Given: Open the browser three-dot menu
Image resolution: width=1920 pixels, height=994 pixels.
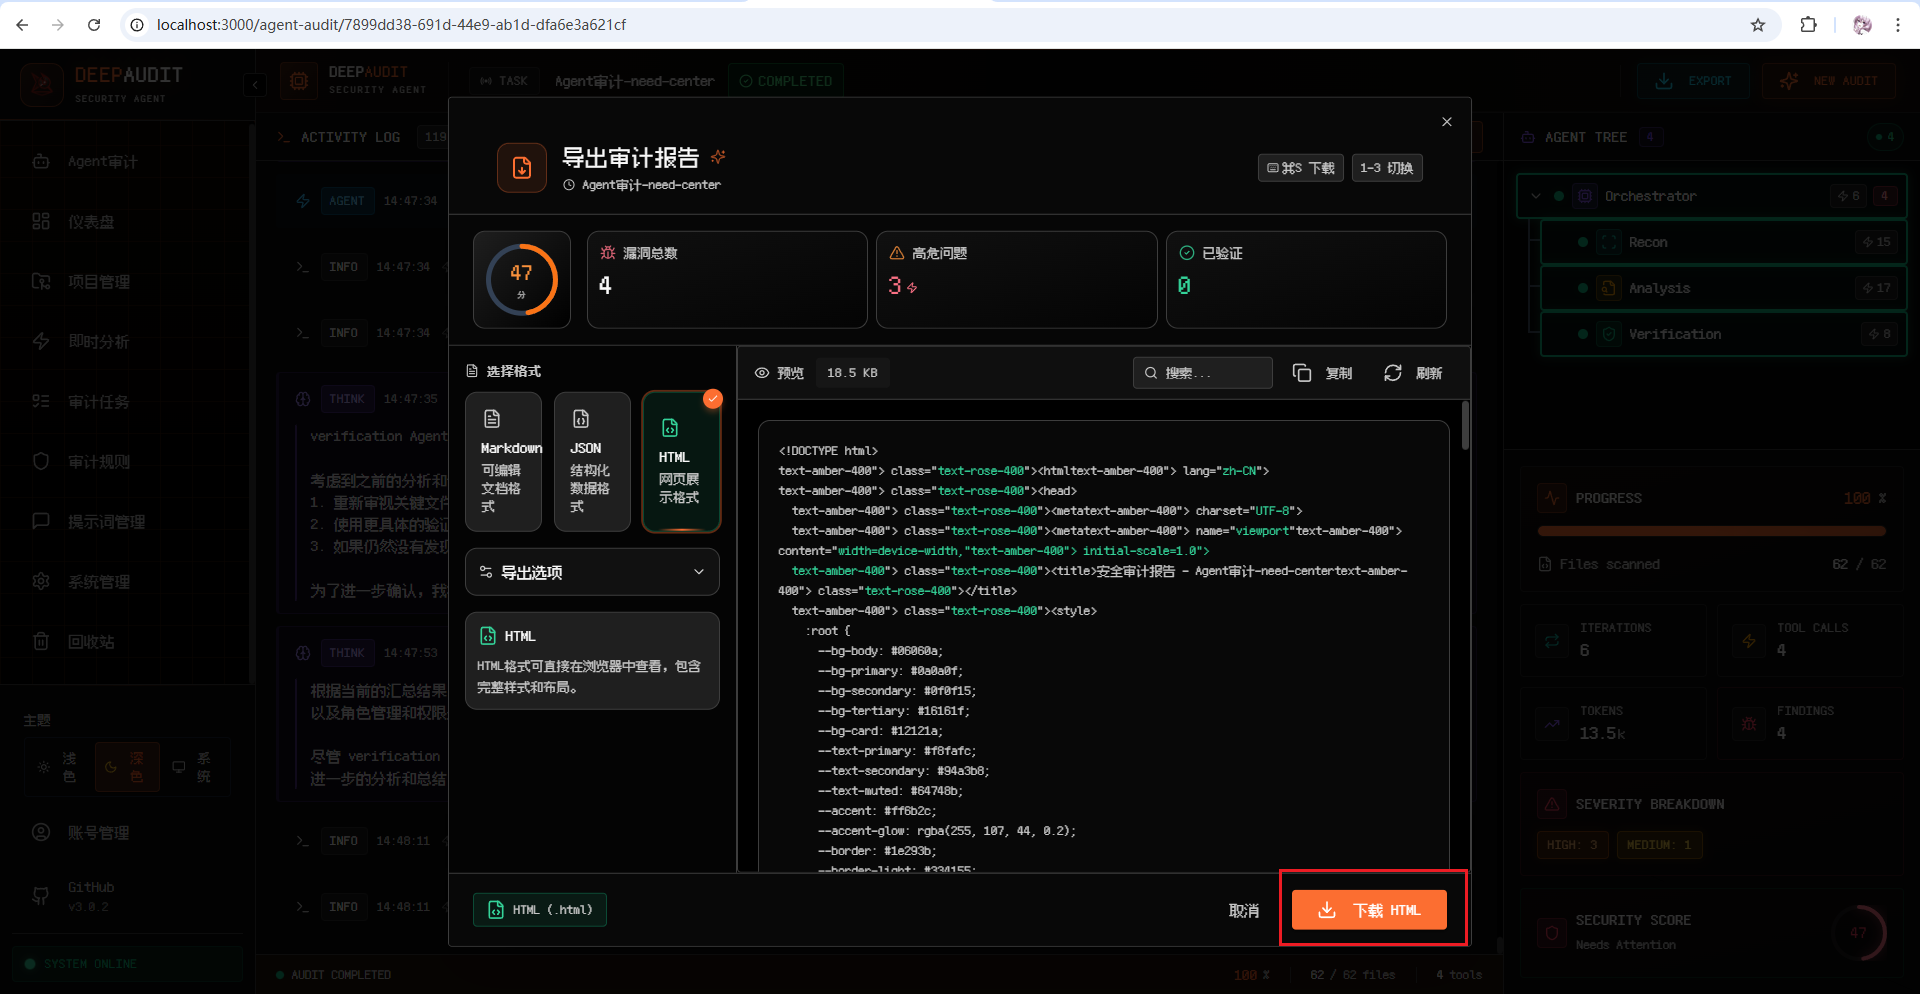Looking at the screenshot, I should pos(1897,25).
